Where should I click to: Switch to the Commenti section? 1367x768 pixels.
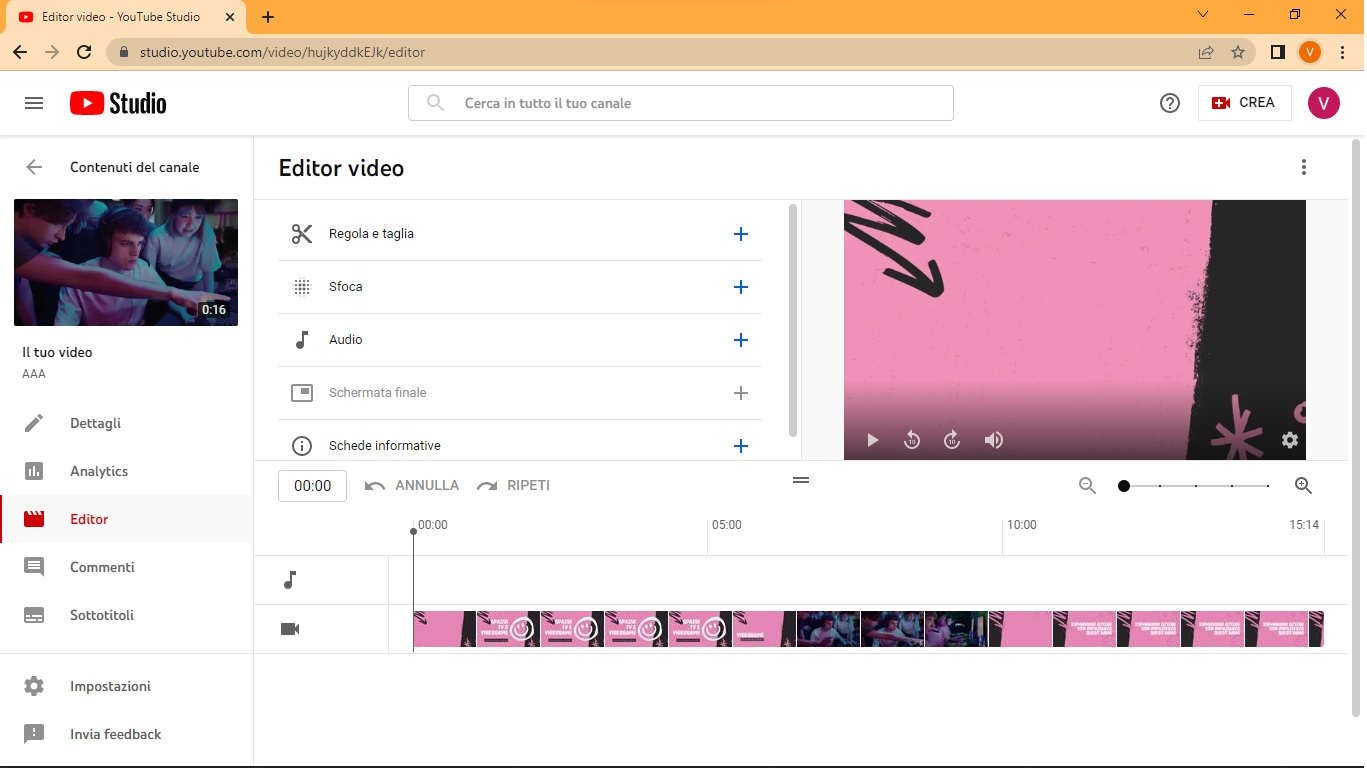[101, 567]
